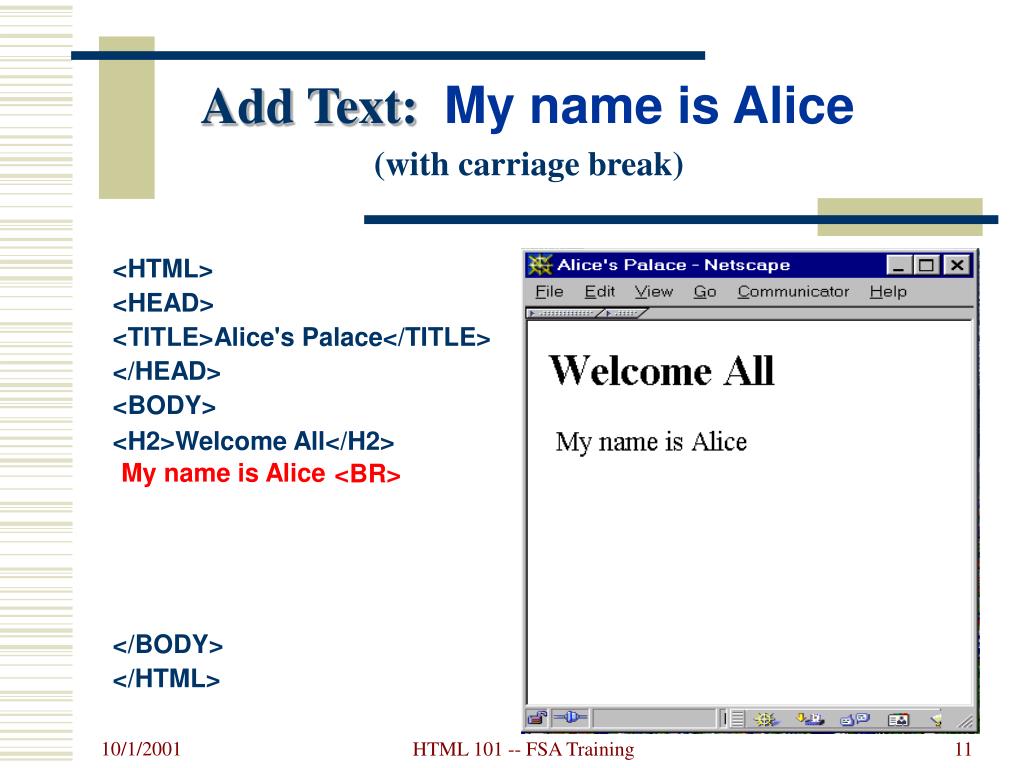Click the 'HTML 101 -- FSA Training' footer
The width and height of the screenshot is (1024, 768).
(523, 749)
